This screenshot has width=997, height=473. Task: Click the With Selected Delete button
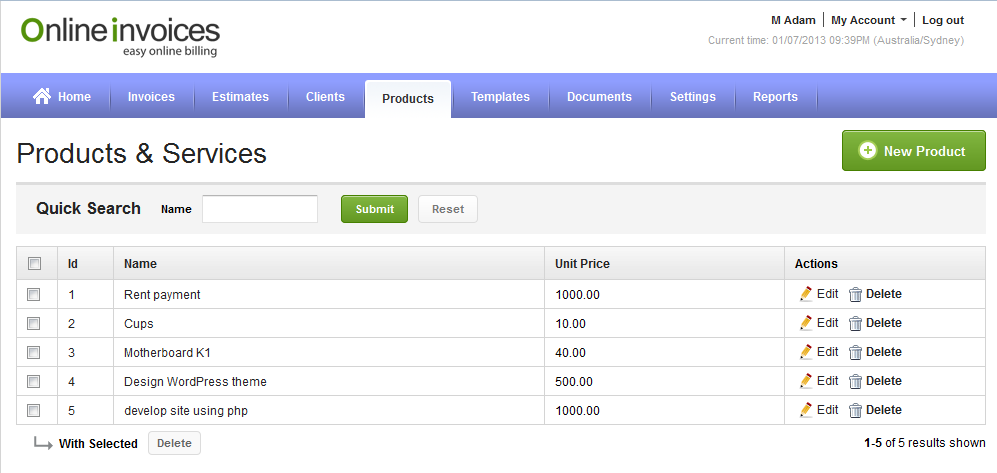174,443
